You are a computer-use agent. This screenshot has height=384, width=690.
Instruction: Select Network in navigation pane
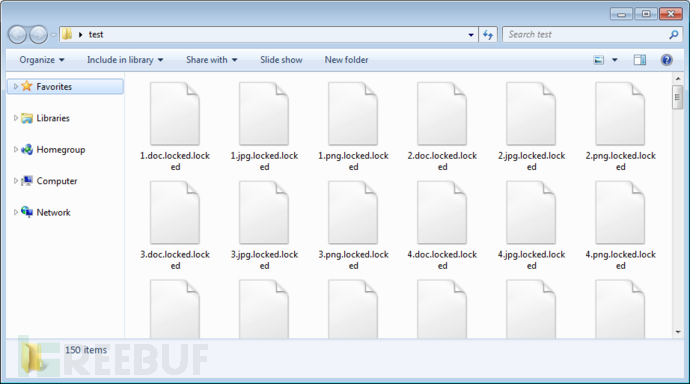click(53, 212)
